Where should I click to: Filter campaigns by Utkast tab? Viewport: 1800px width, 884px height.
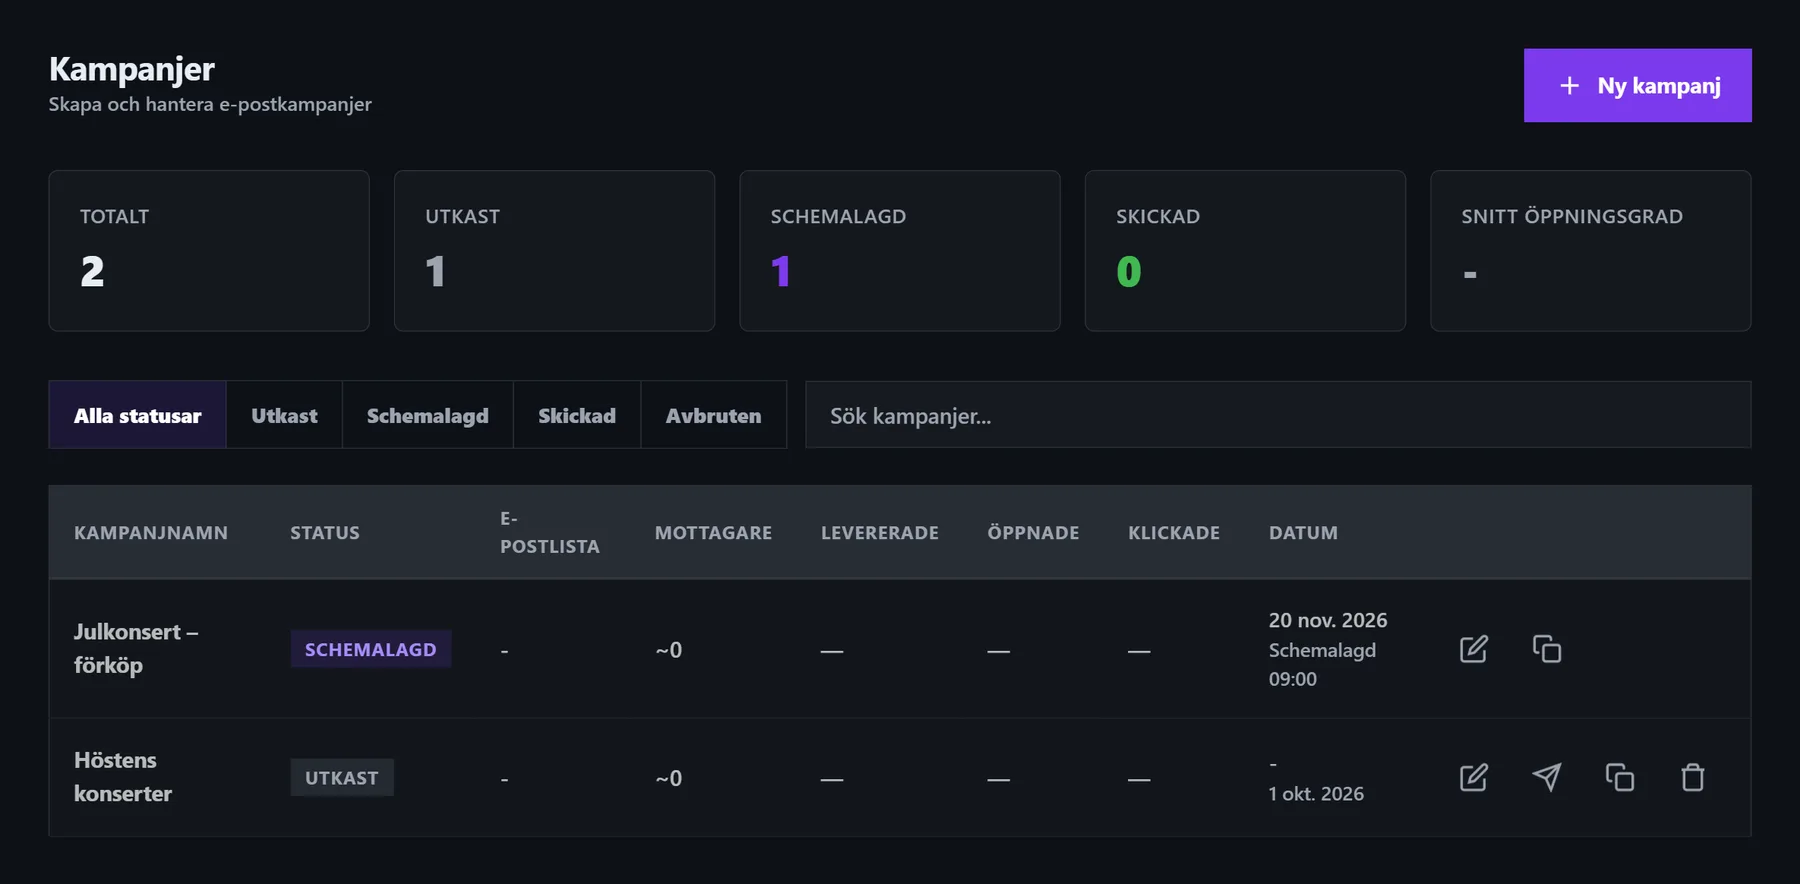(284, 415)
